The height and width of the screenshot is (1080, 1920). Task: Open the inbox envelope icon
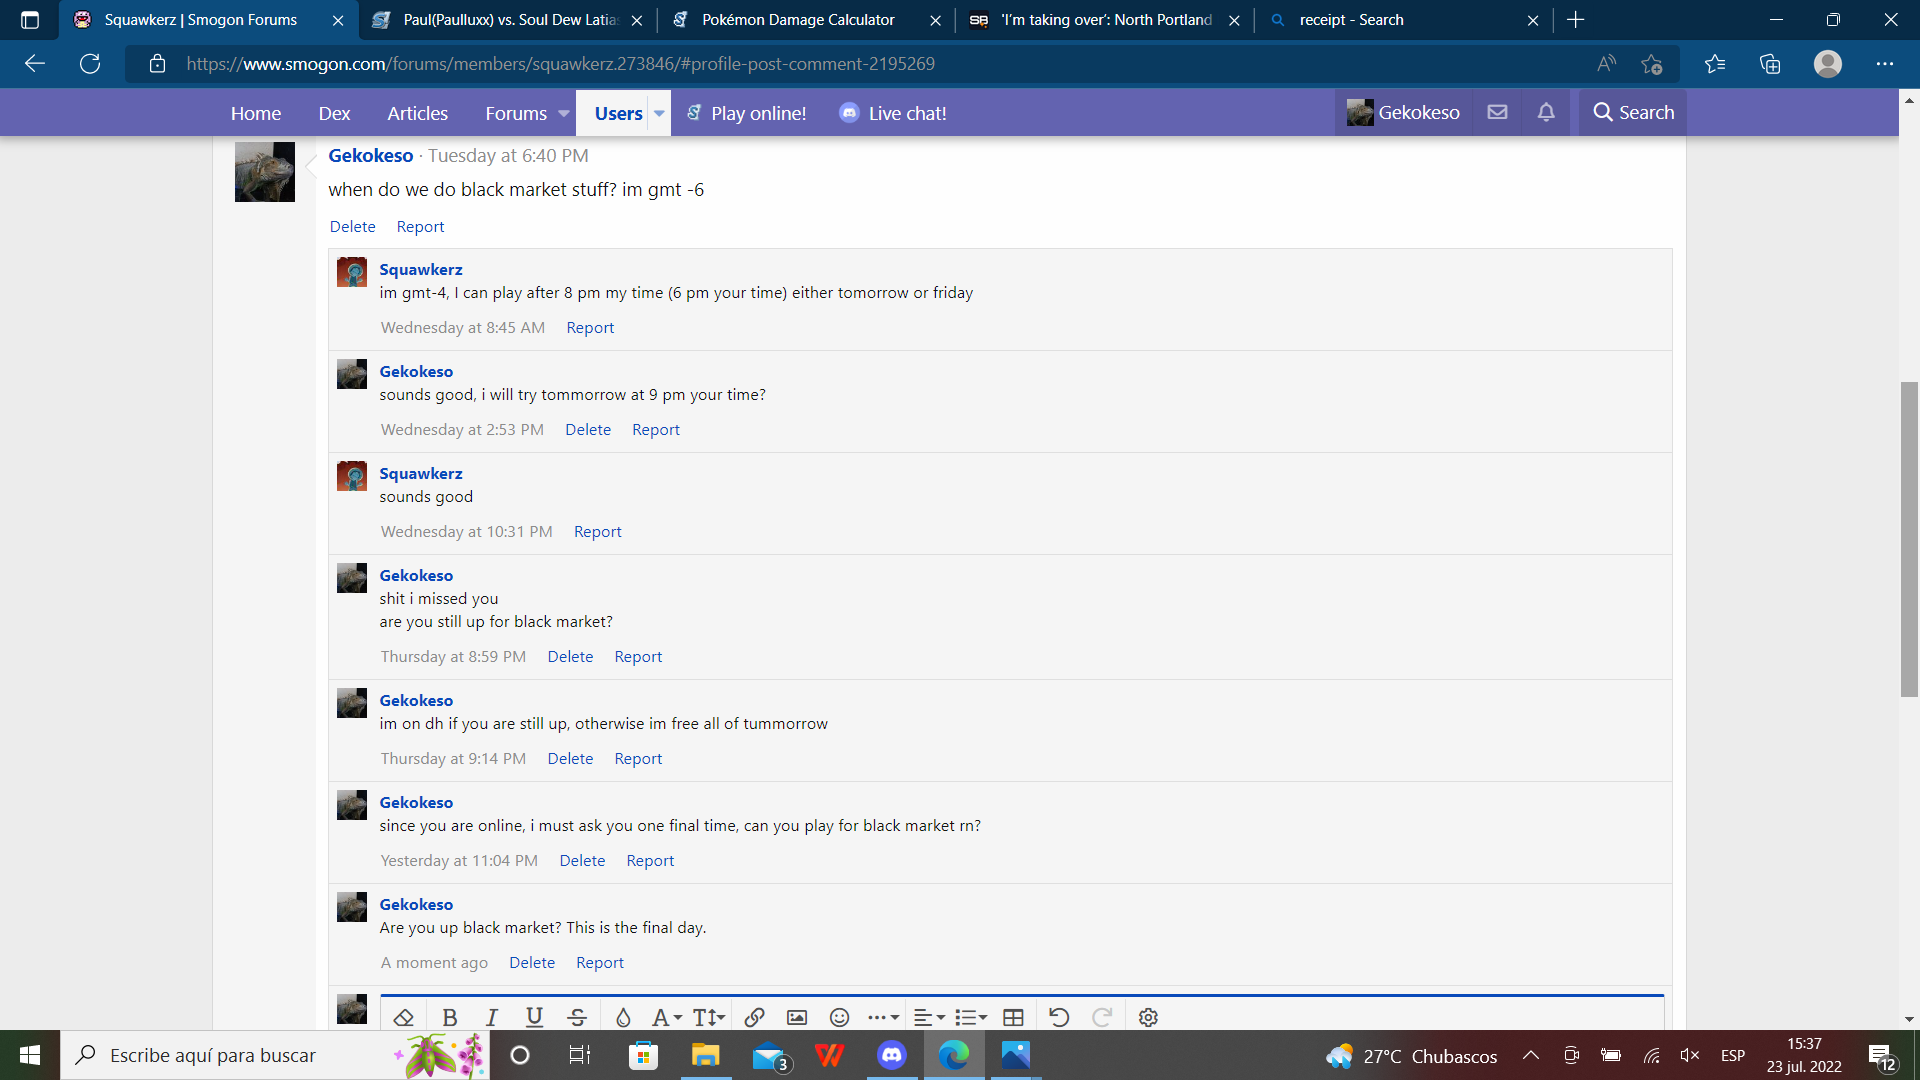(1497, 113)
